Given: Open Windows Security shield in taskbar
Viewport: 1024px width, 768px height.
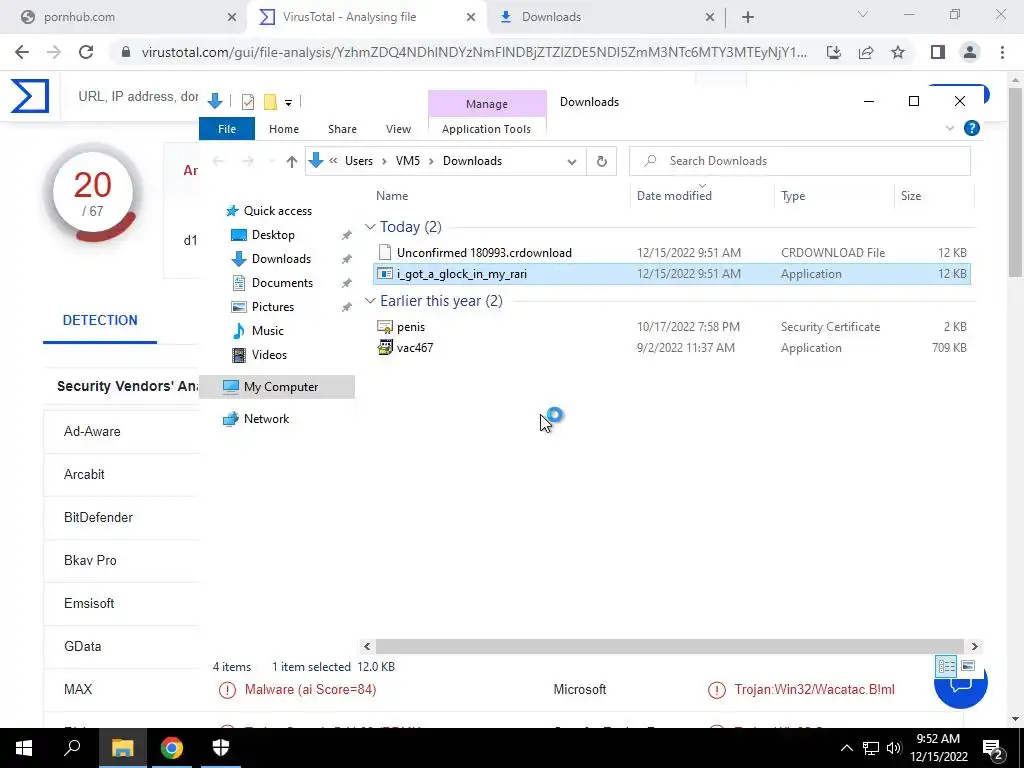Looking at the screenshot, I should pos(221,748).
